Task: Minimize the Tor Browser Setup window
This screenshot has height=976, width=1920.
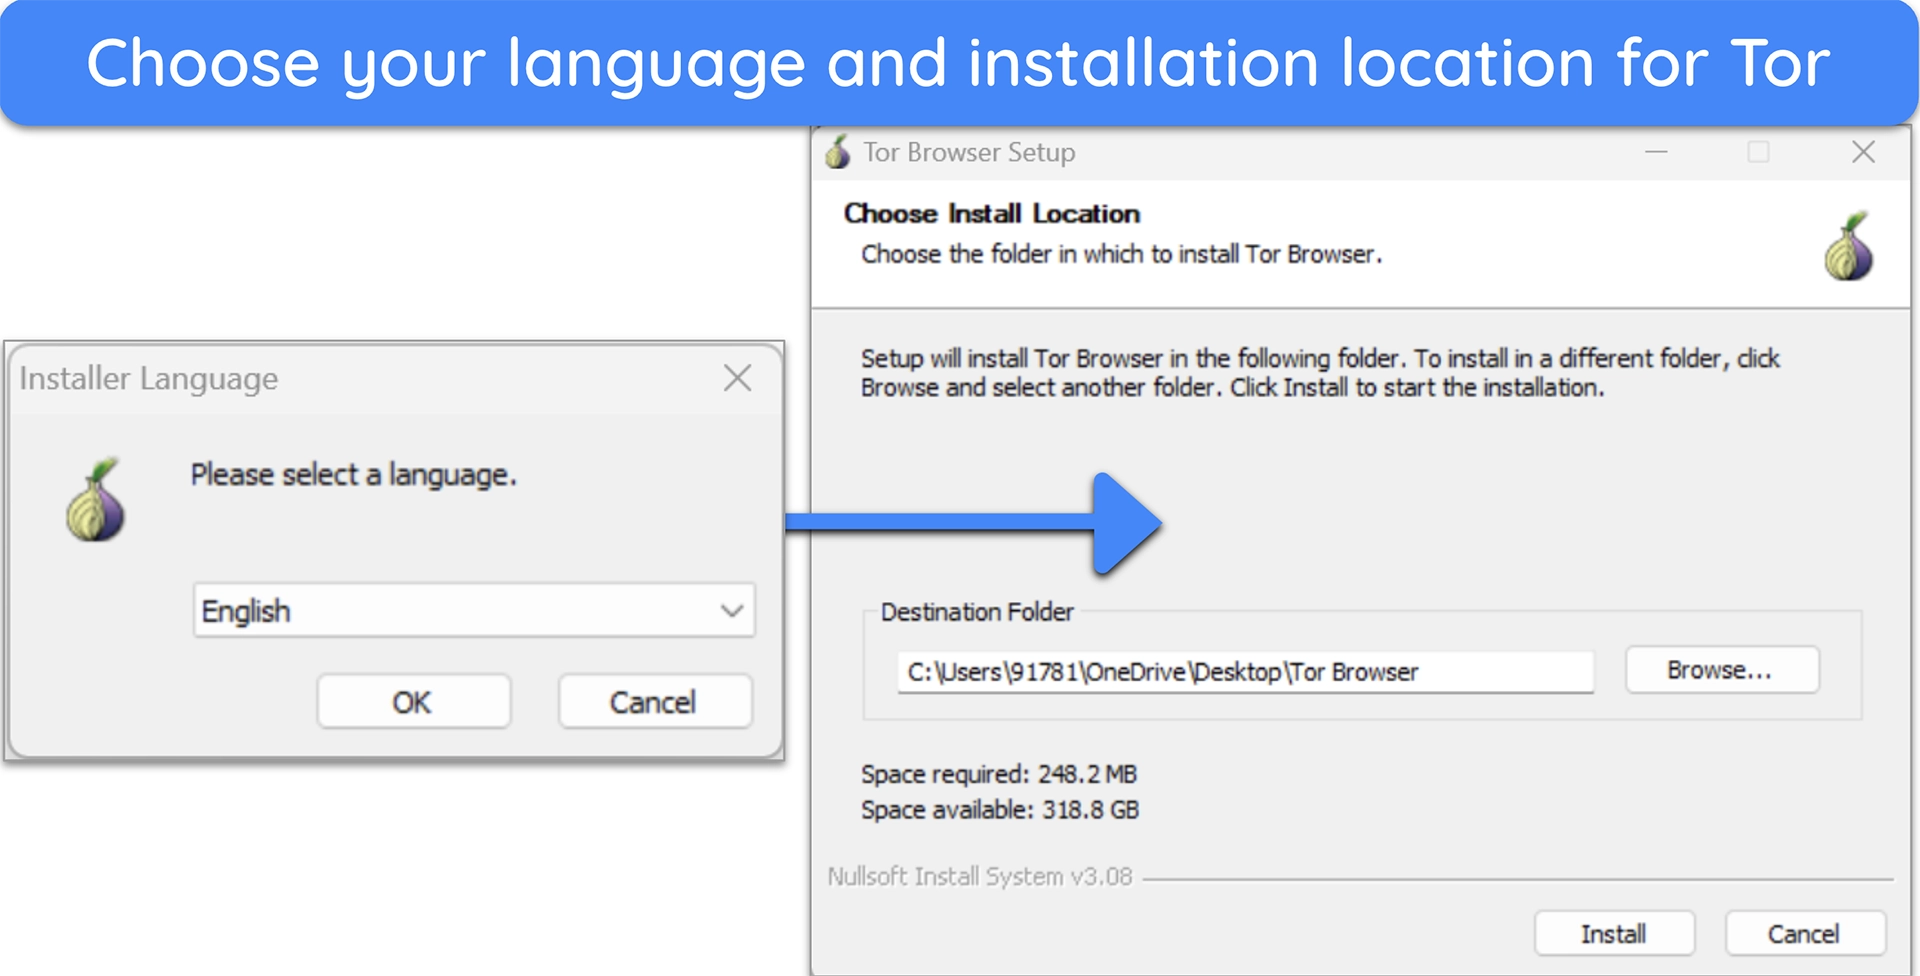Action: (x=1656, y=152)
